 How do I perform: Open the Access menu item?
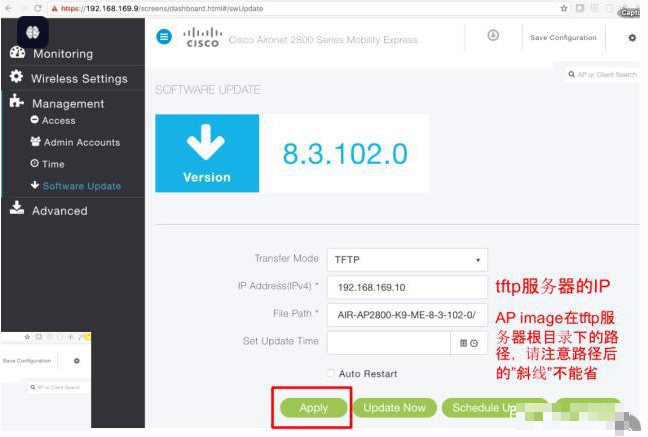pos(58,121)
